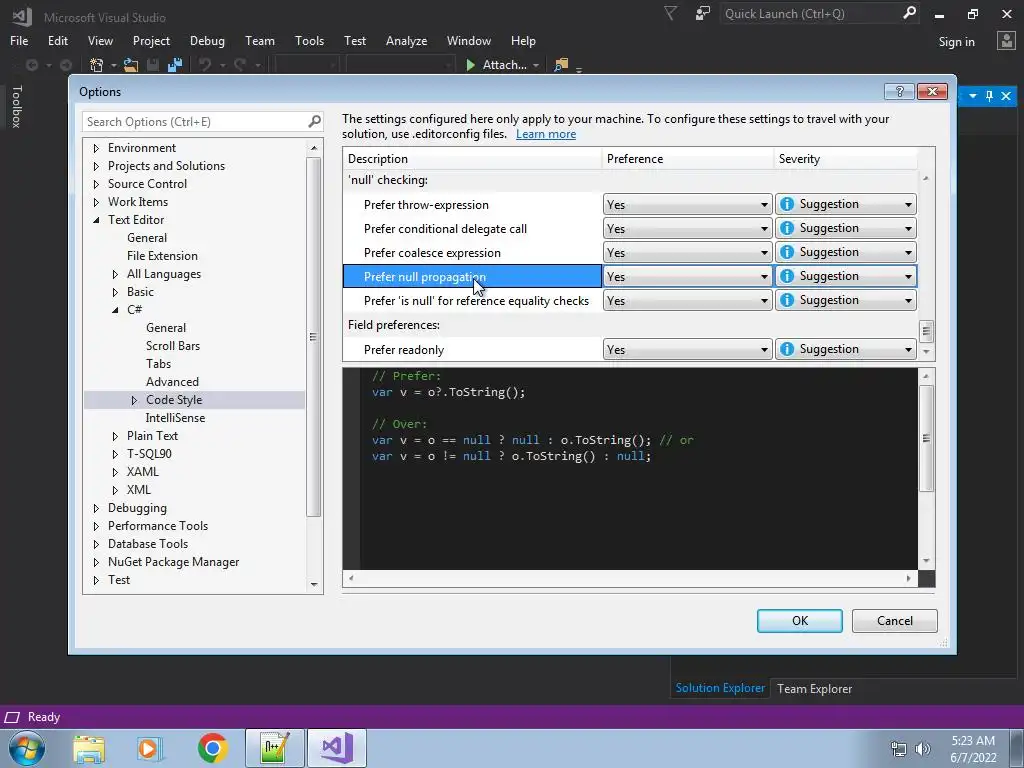
Task: Click the Redo toolbar icon
Action: [x=240, y=65]
